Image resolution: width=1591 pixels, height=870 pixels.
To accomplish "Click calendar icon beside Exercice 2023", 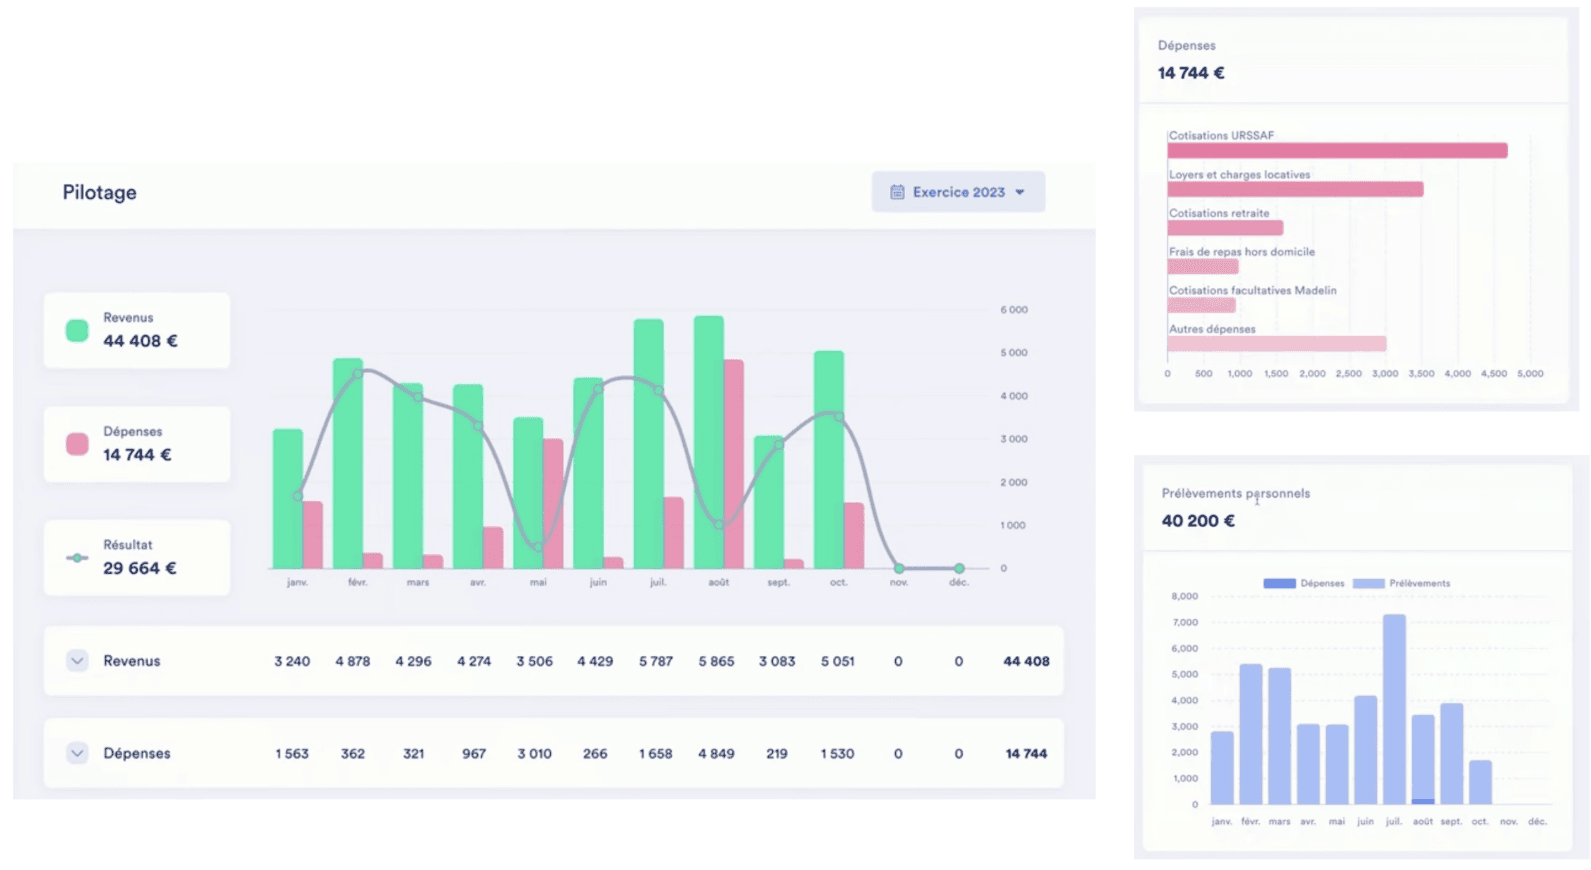I will click(x=897, y=192).
